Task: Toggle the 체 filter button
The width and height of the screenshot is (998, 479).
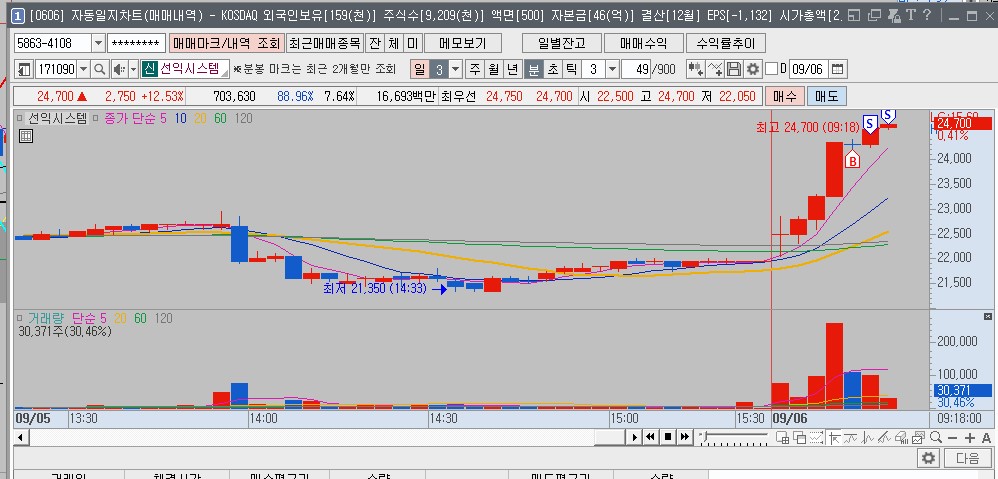Action: [394, 43]
